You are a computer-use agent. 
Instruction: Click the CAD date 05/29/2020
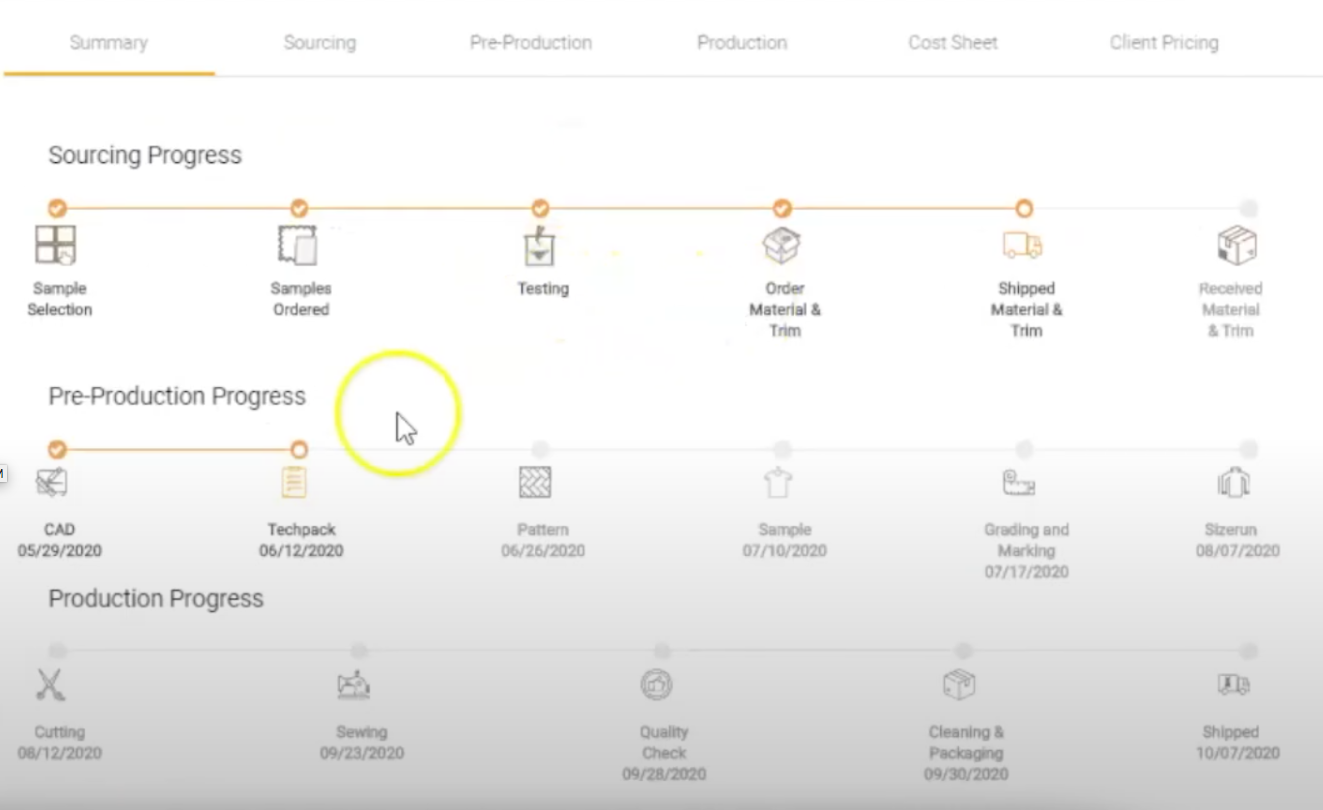click(59, 551)
